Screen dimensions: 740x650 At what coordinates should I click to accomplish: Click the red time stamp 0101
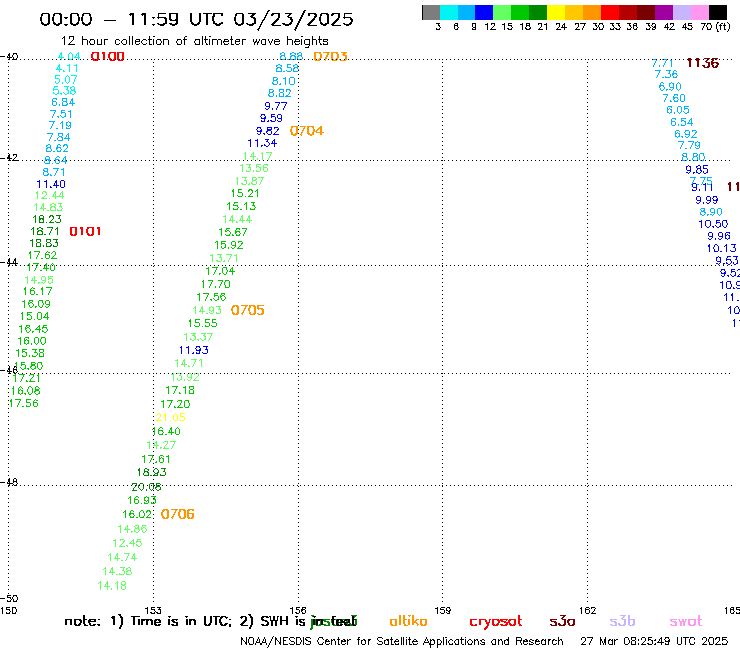pyautogui.click(x=85, y=231)
